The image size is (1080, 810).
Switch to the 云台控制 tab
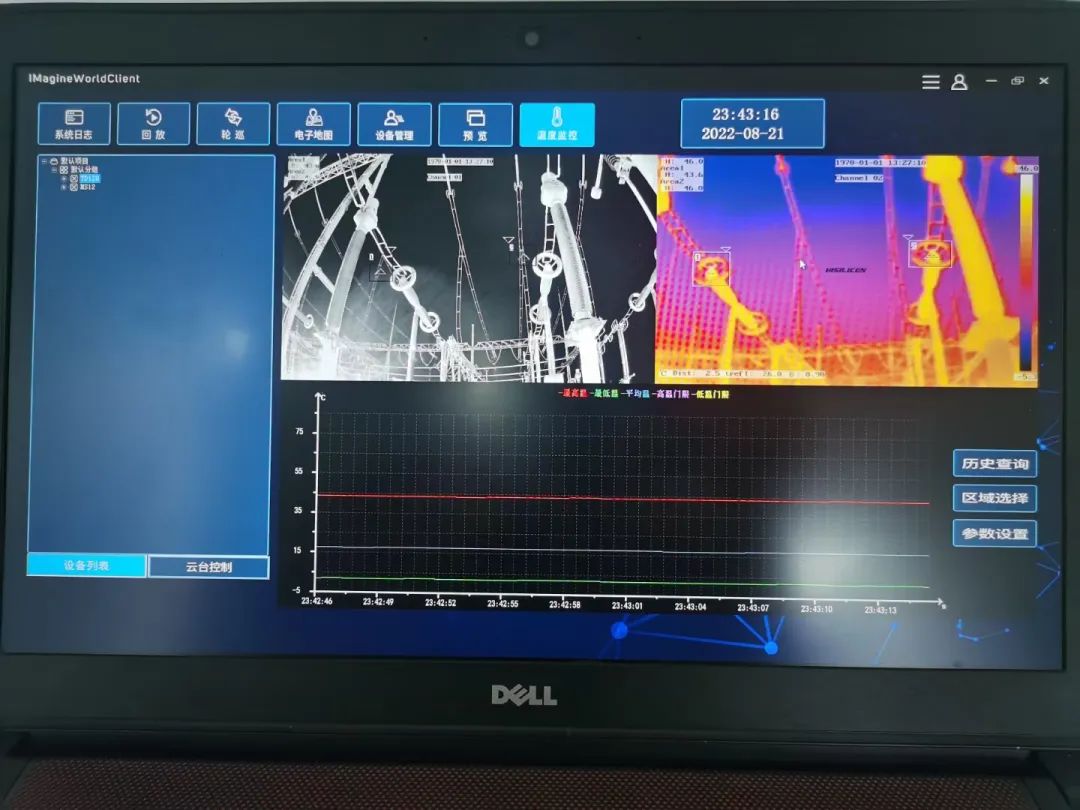pos(208,567)
